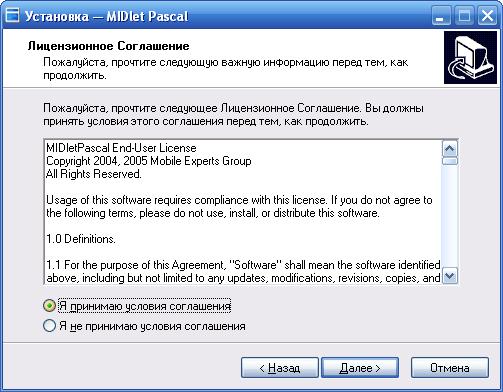Click the license scrollbar down arrow

(450, 276)
